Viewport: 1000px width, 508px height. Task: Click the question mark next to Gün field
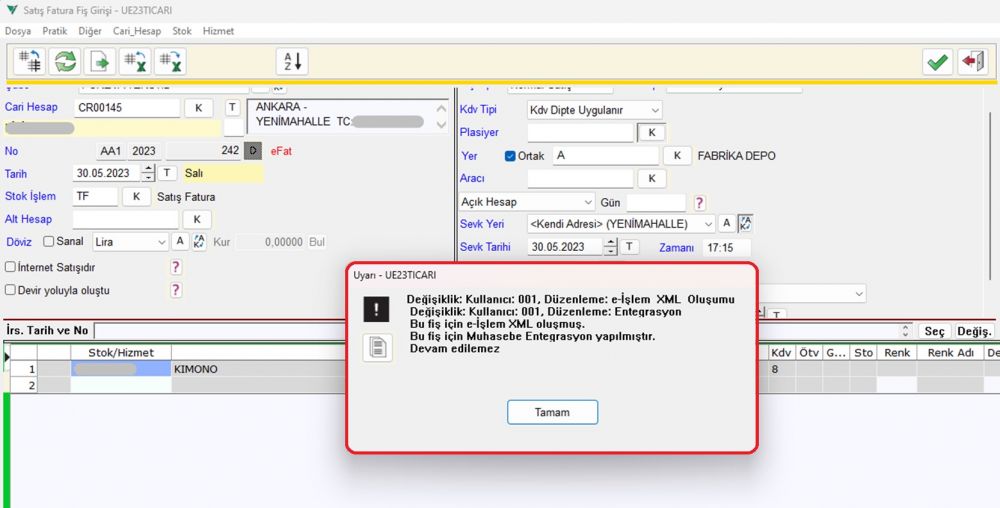point(699,203)
